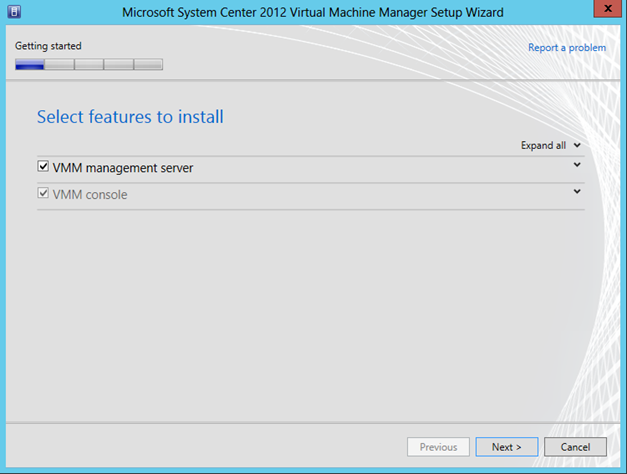Click the Select features to install heading
This screenshot has width=627, height=474.
(130, 117)
